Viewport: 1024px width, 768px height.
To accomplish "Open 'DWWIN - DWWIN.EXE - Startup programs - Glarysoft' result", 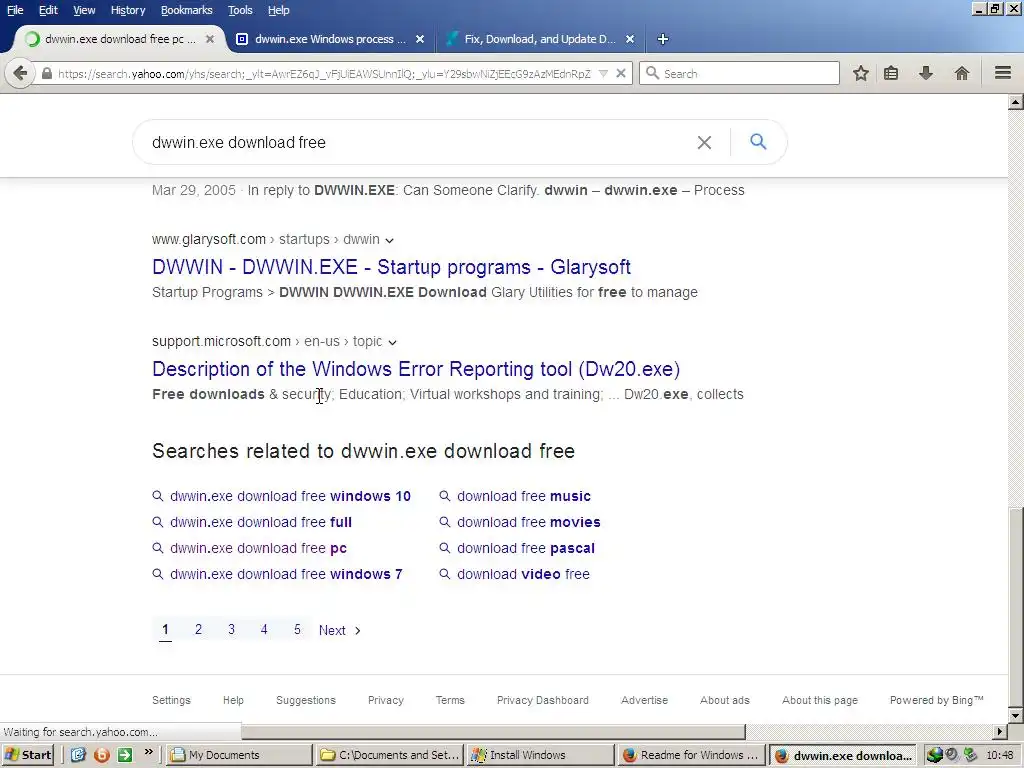I will point(391,267).
